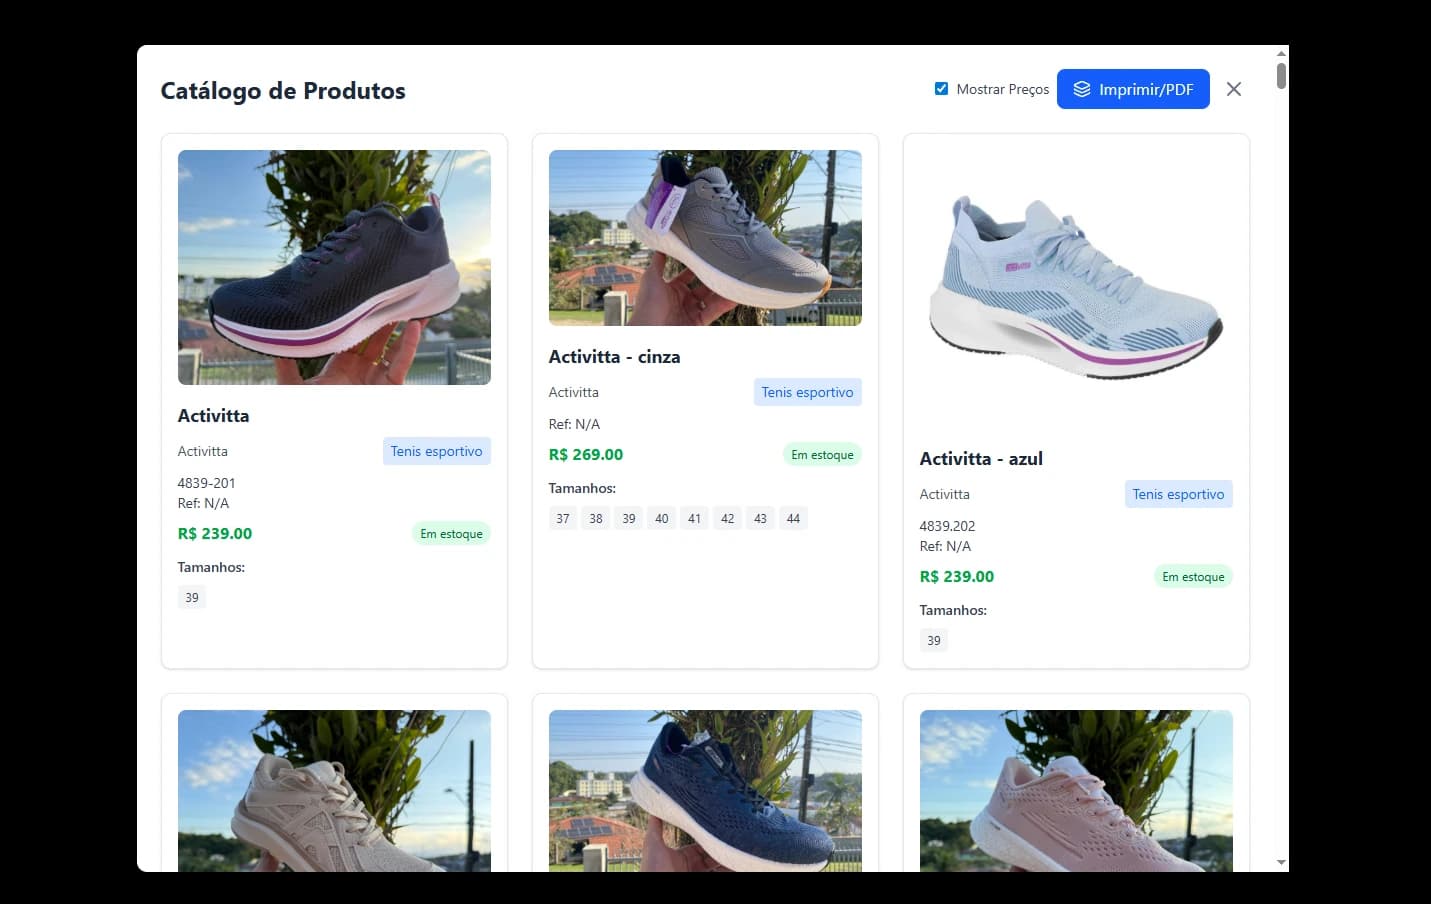This screenshot has width=1431, height=904.
Task: Click the Activitta title above code 4839-201
Action: [214, 416]
